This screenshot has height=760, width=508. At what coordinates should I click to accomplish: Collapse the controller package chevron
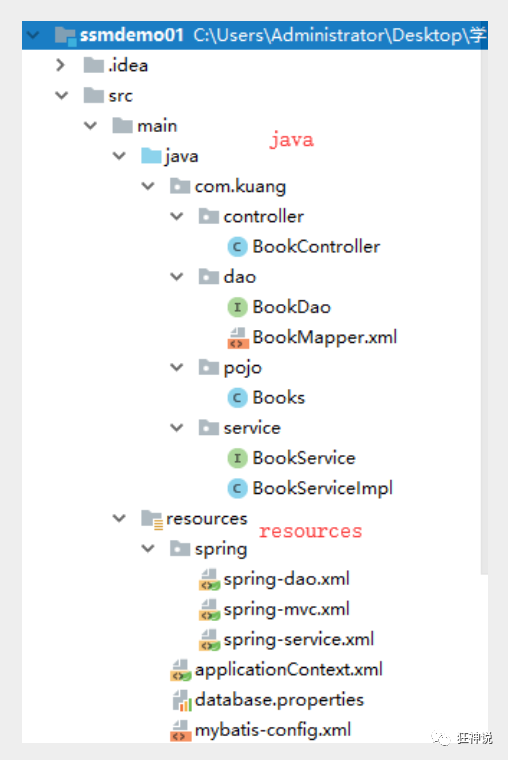(x=177, y=216)
